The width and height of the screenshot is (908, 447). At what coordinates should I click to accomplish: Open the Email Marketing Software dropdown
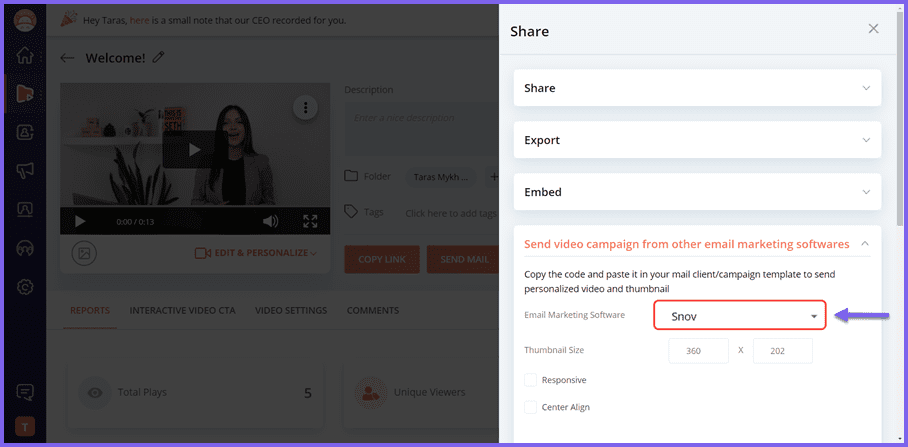coord(740,316)
